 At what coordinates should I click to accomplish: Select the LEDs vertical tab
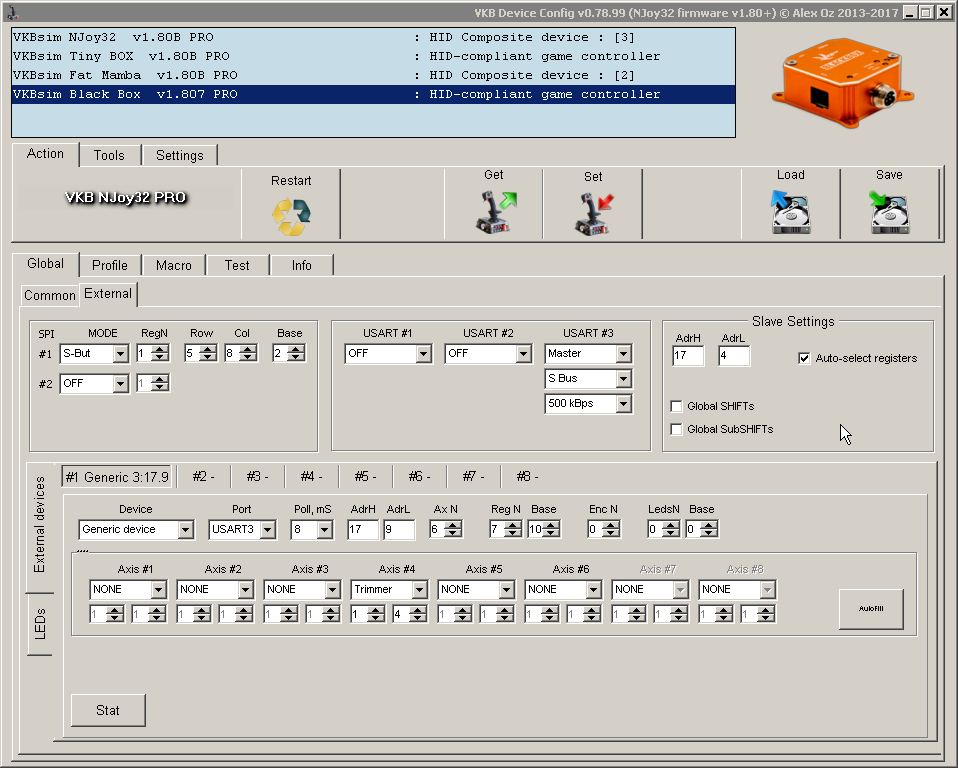(40, 624)
